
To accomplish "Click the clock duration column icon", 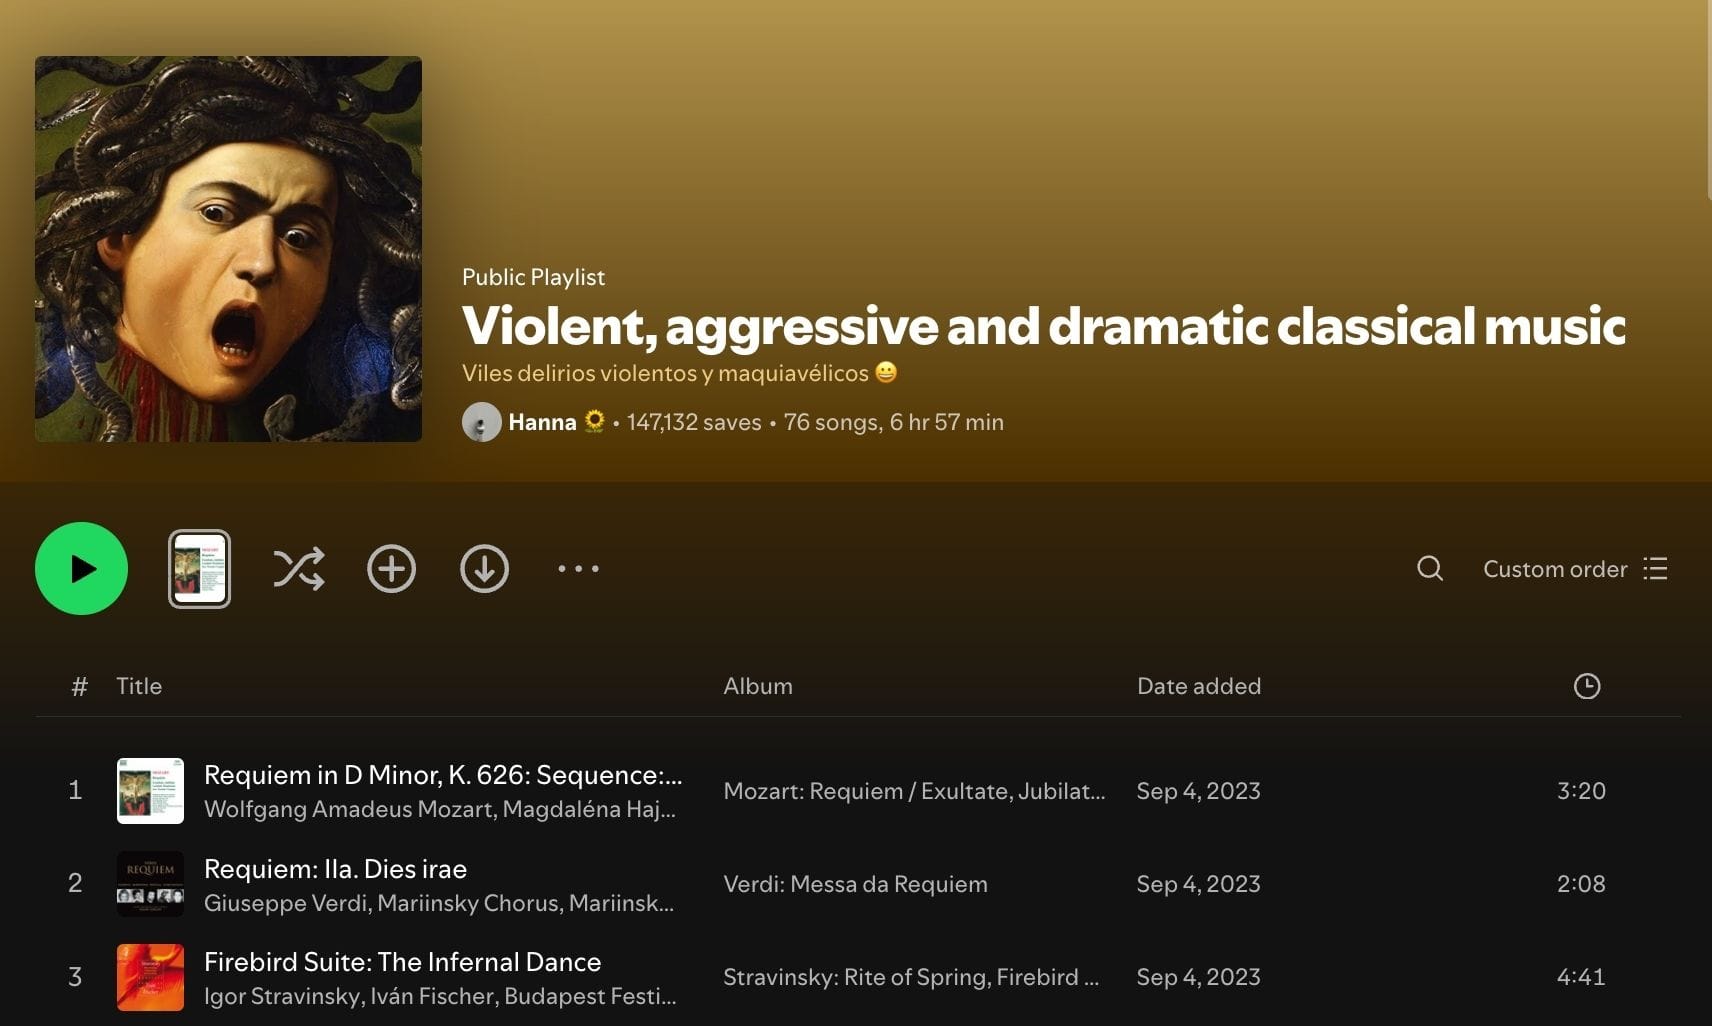I will pyautogui.click(x=1586, y=686).
